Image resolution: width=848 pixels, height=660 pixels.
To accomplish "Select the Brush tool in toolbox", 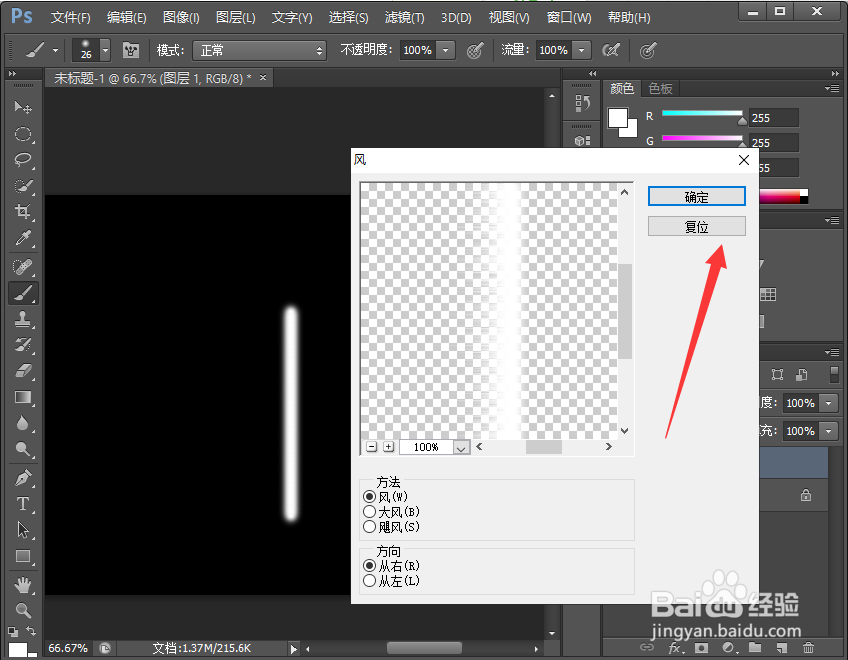I will click(23, 293).
